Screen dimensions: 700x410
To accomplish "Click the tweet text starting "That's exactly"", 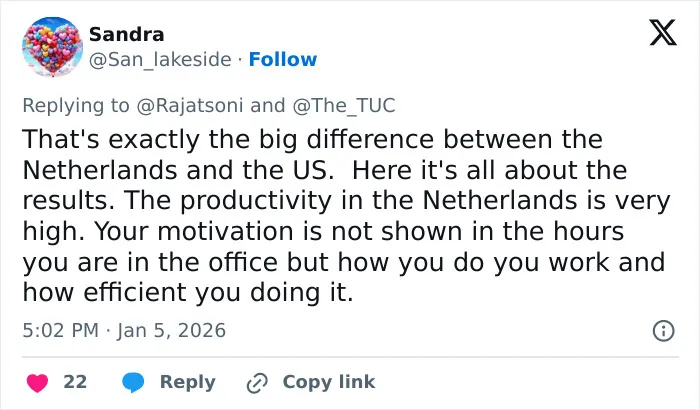I will (x=346, y=216).
